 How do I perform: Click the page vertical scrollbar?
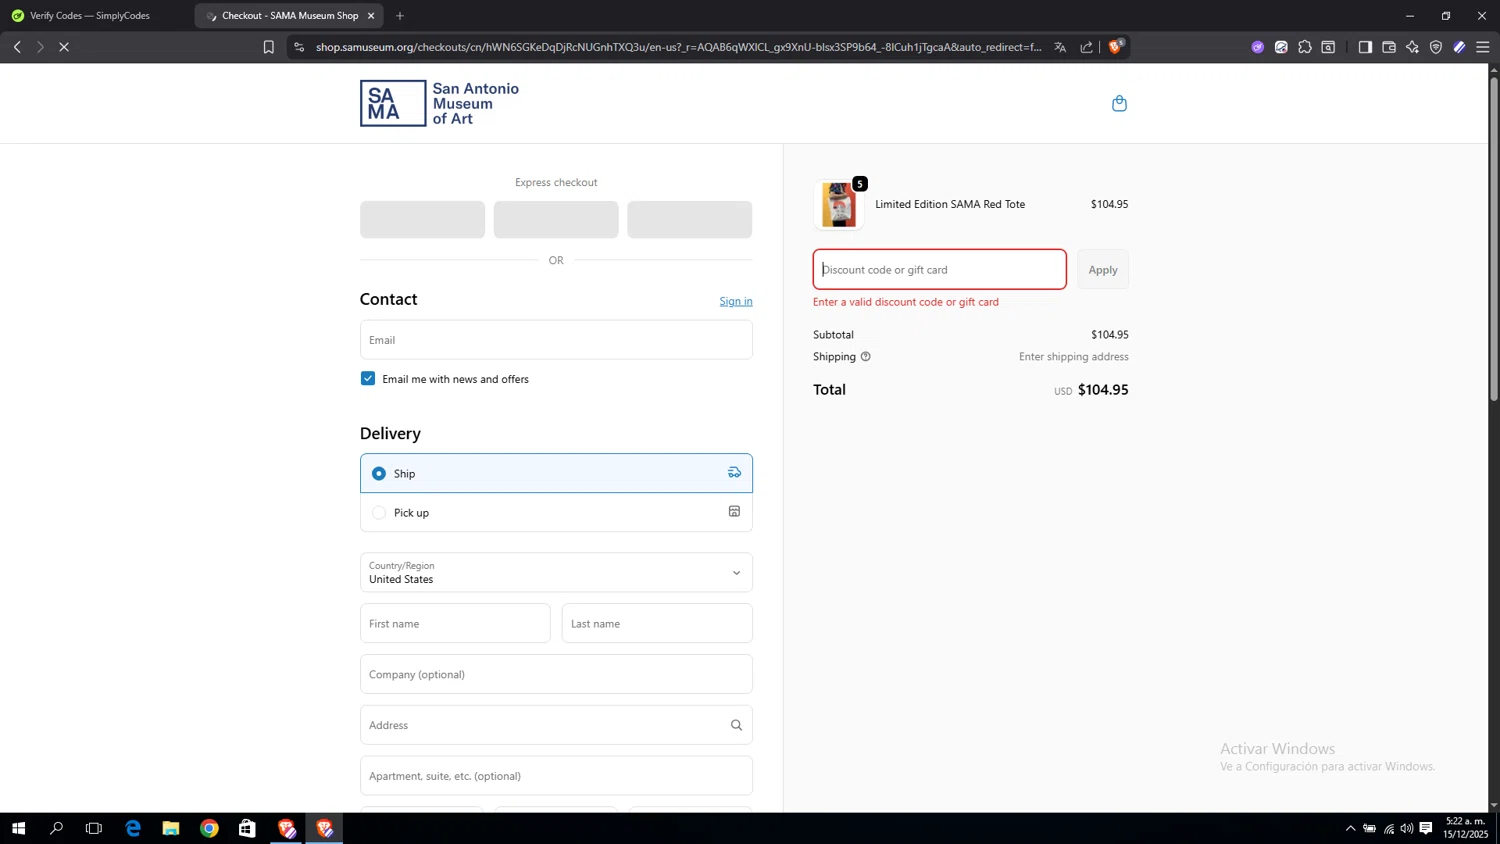pos(1494,240)
